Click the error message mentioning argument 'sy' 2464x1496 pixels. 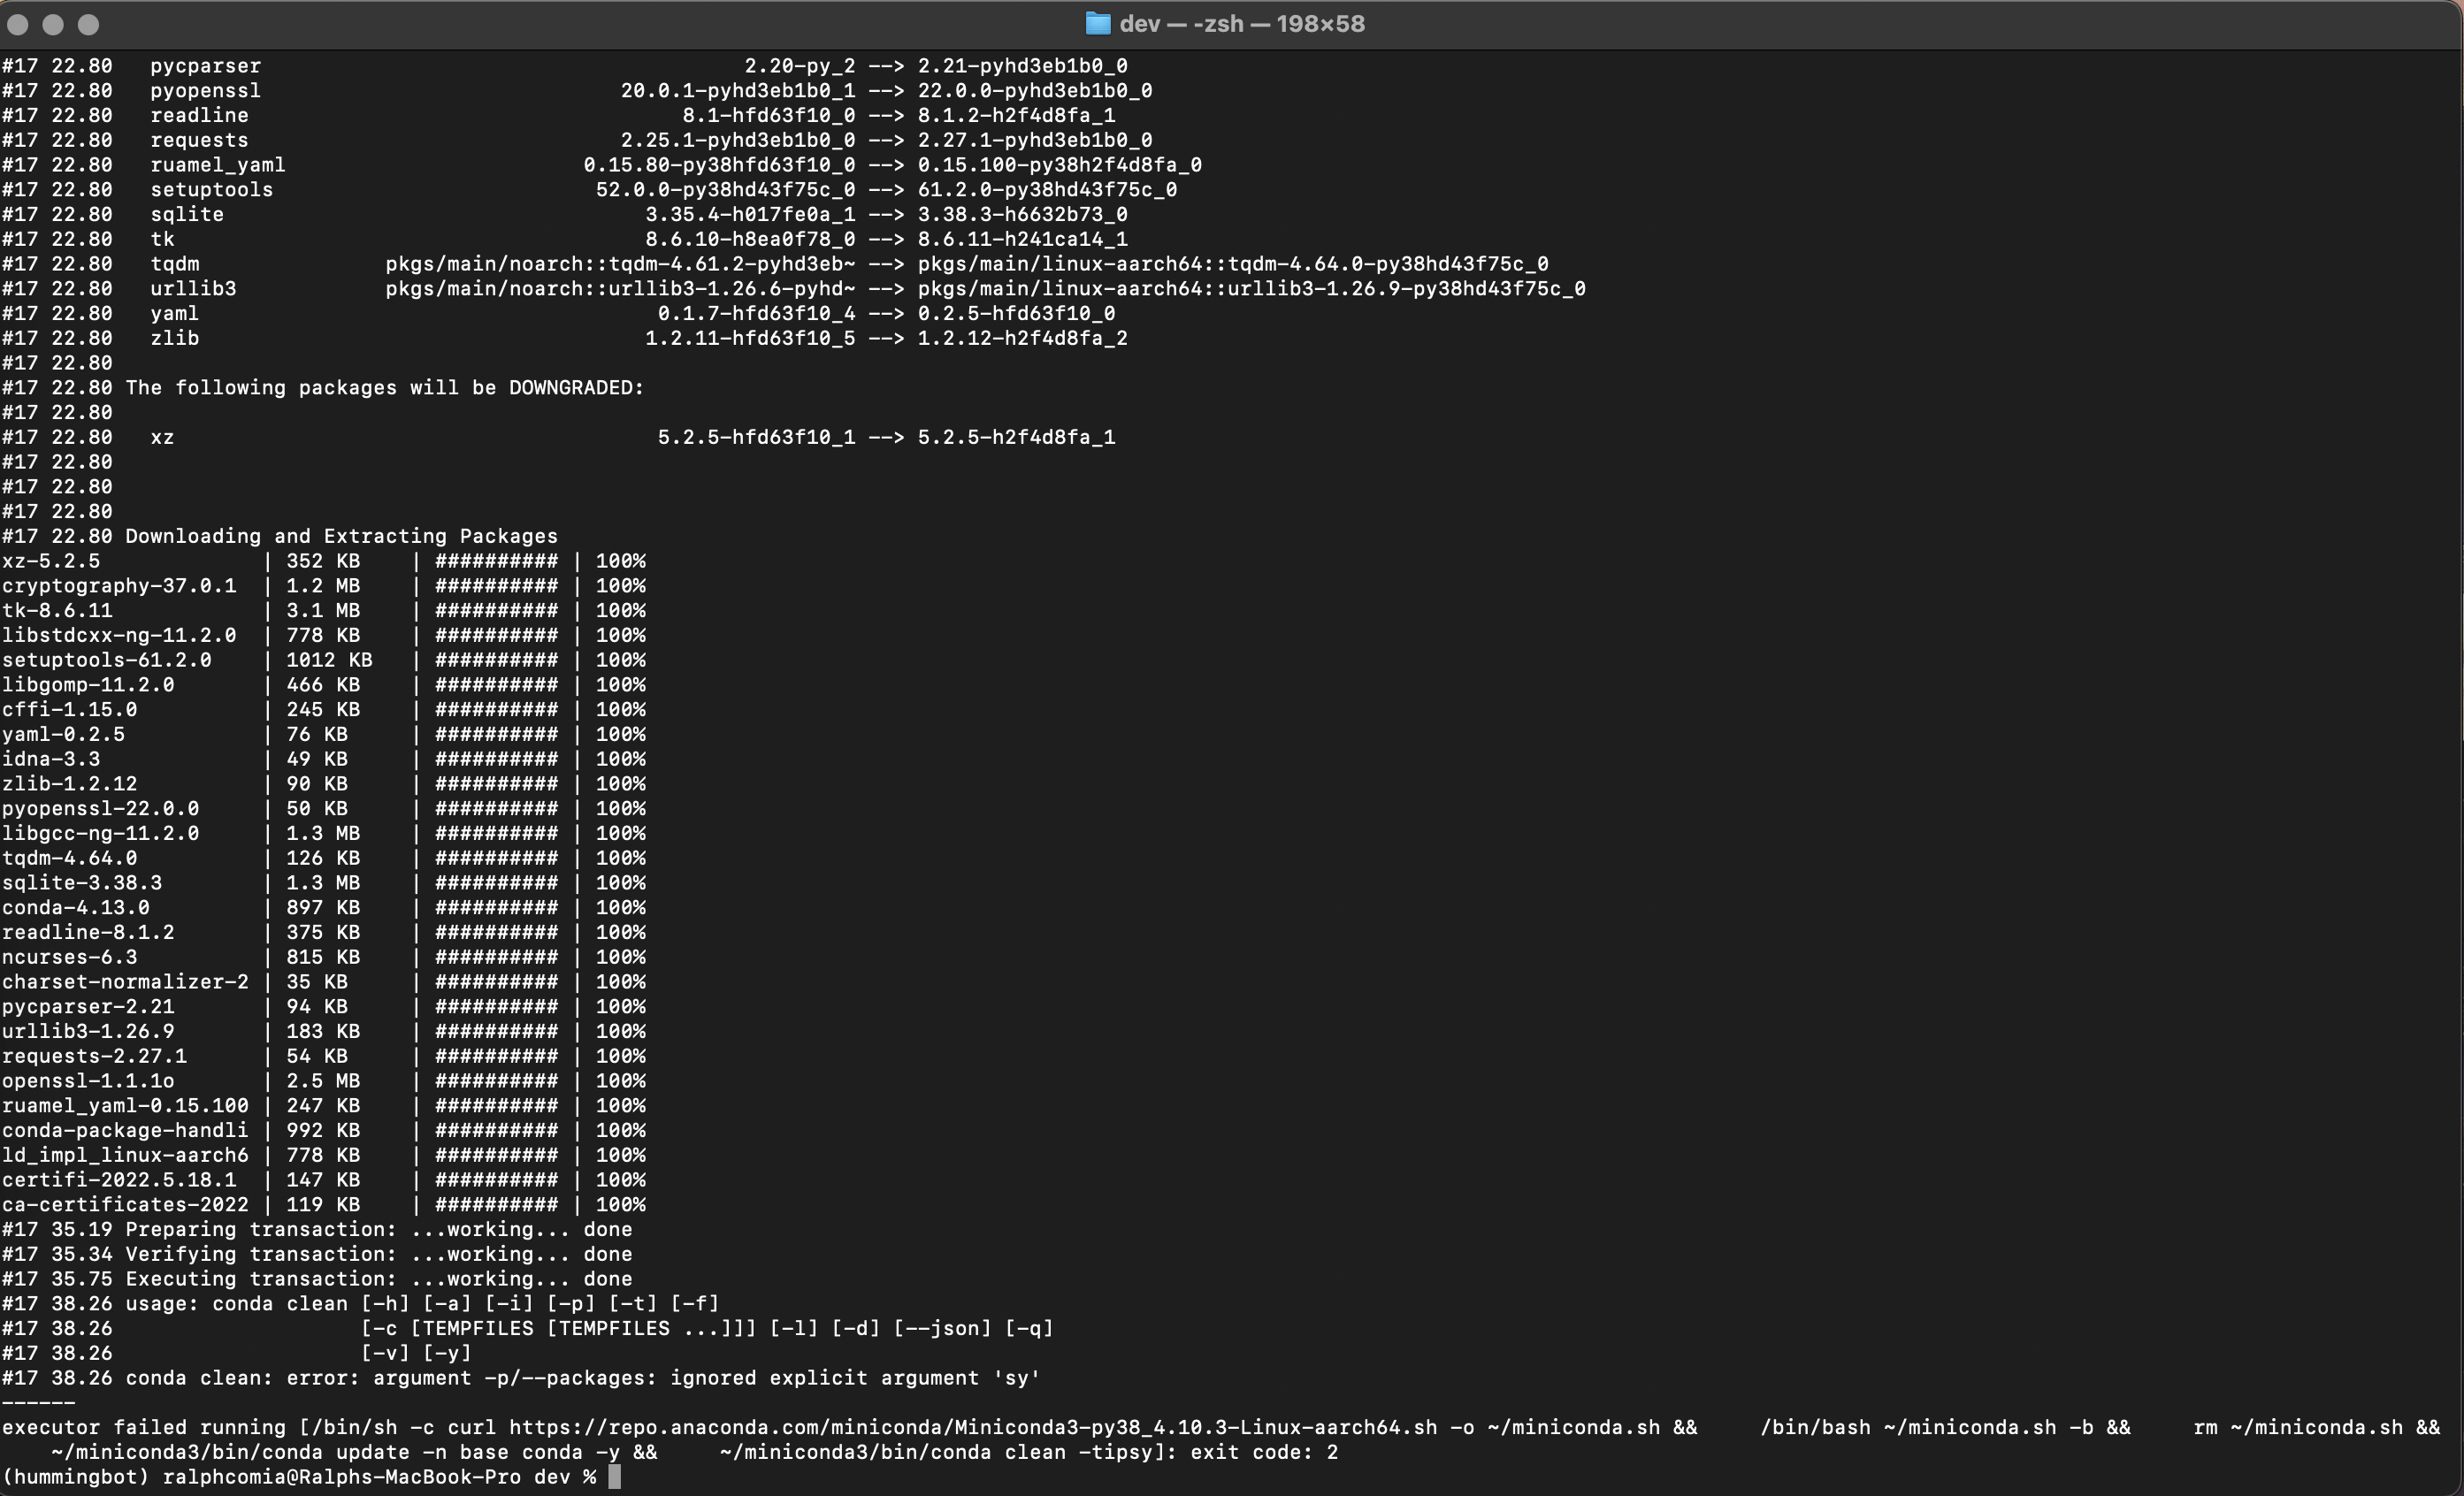583,1378
